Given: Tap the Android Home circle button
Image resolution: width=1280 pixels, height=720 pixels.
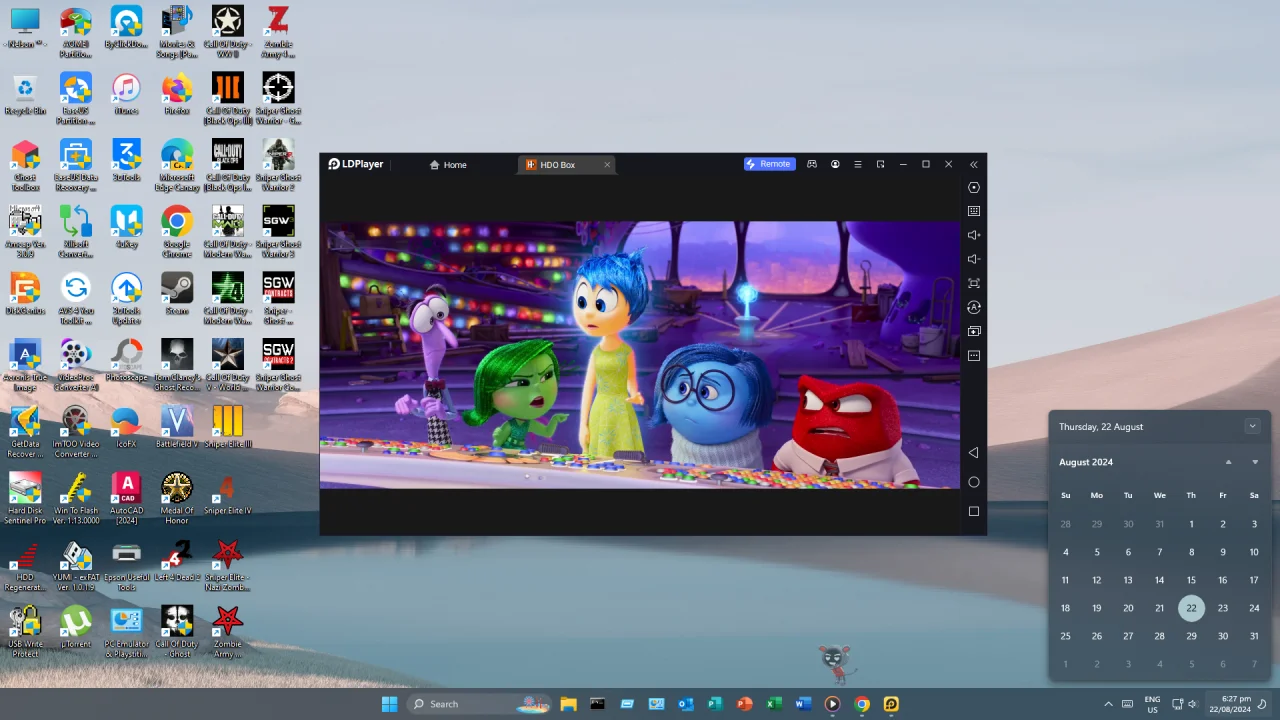Looking at the screenshot, I should pos(974,482).
